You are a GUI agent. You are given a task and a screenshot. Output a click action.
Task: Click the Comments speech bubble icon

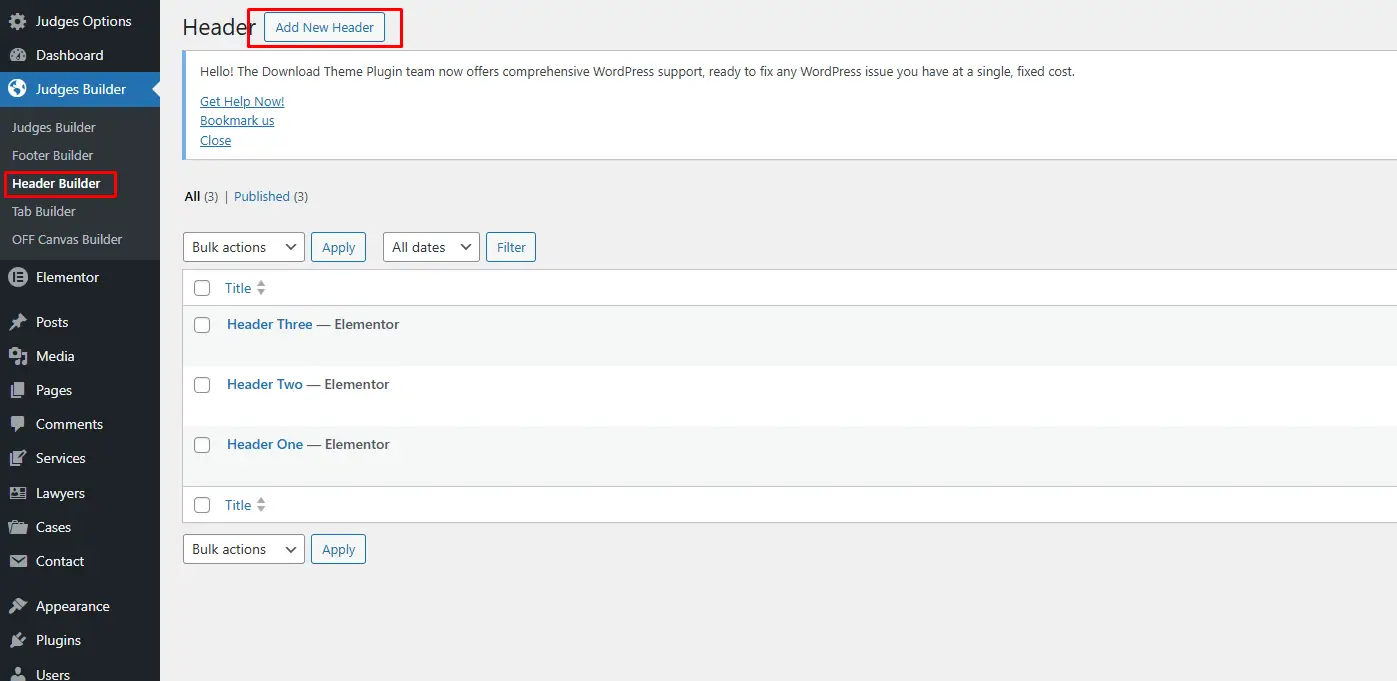(17, 424)
